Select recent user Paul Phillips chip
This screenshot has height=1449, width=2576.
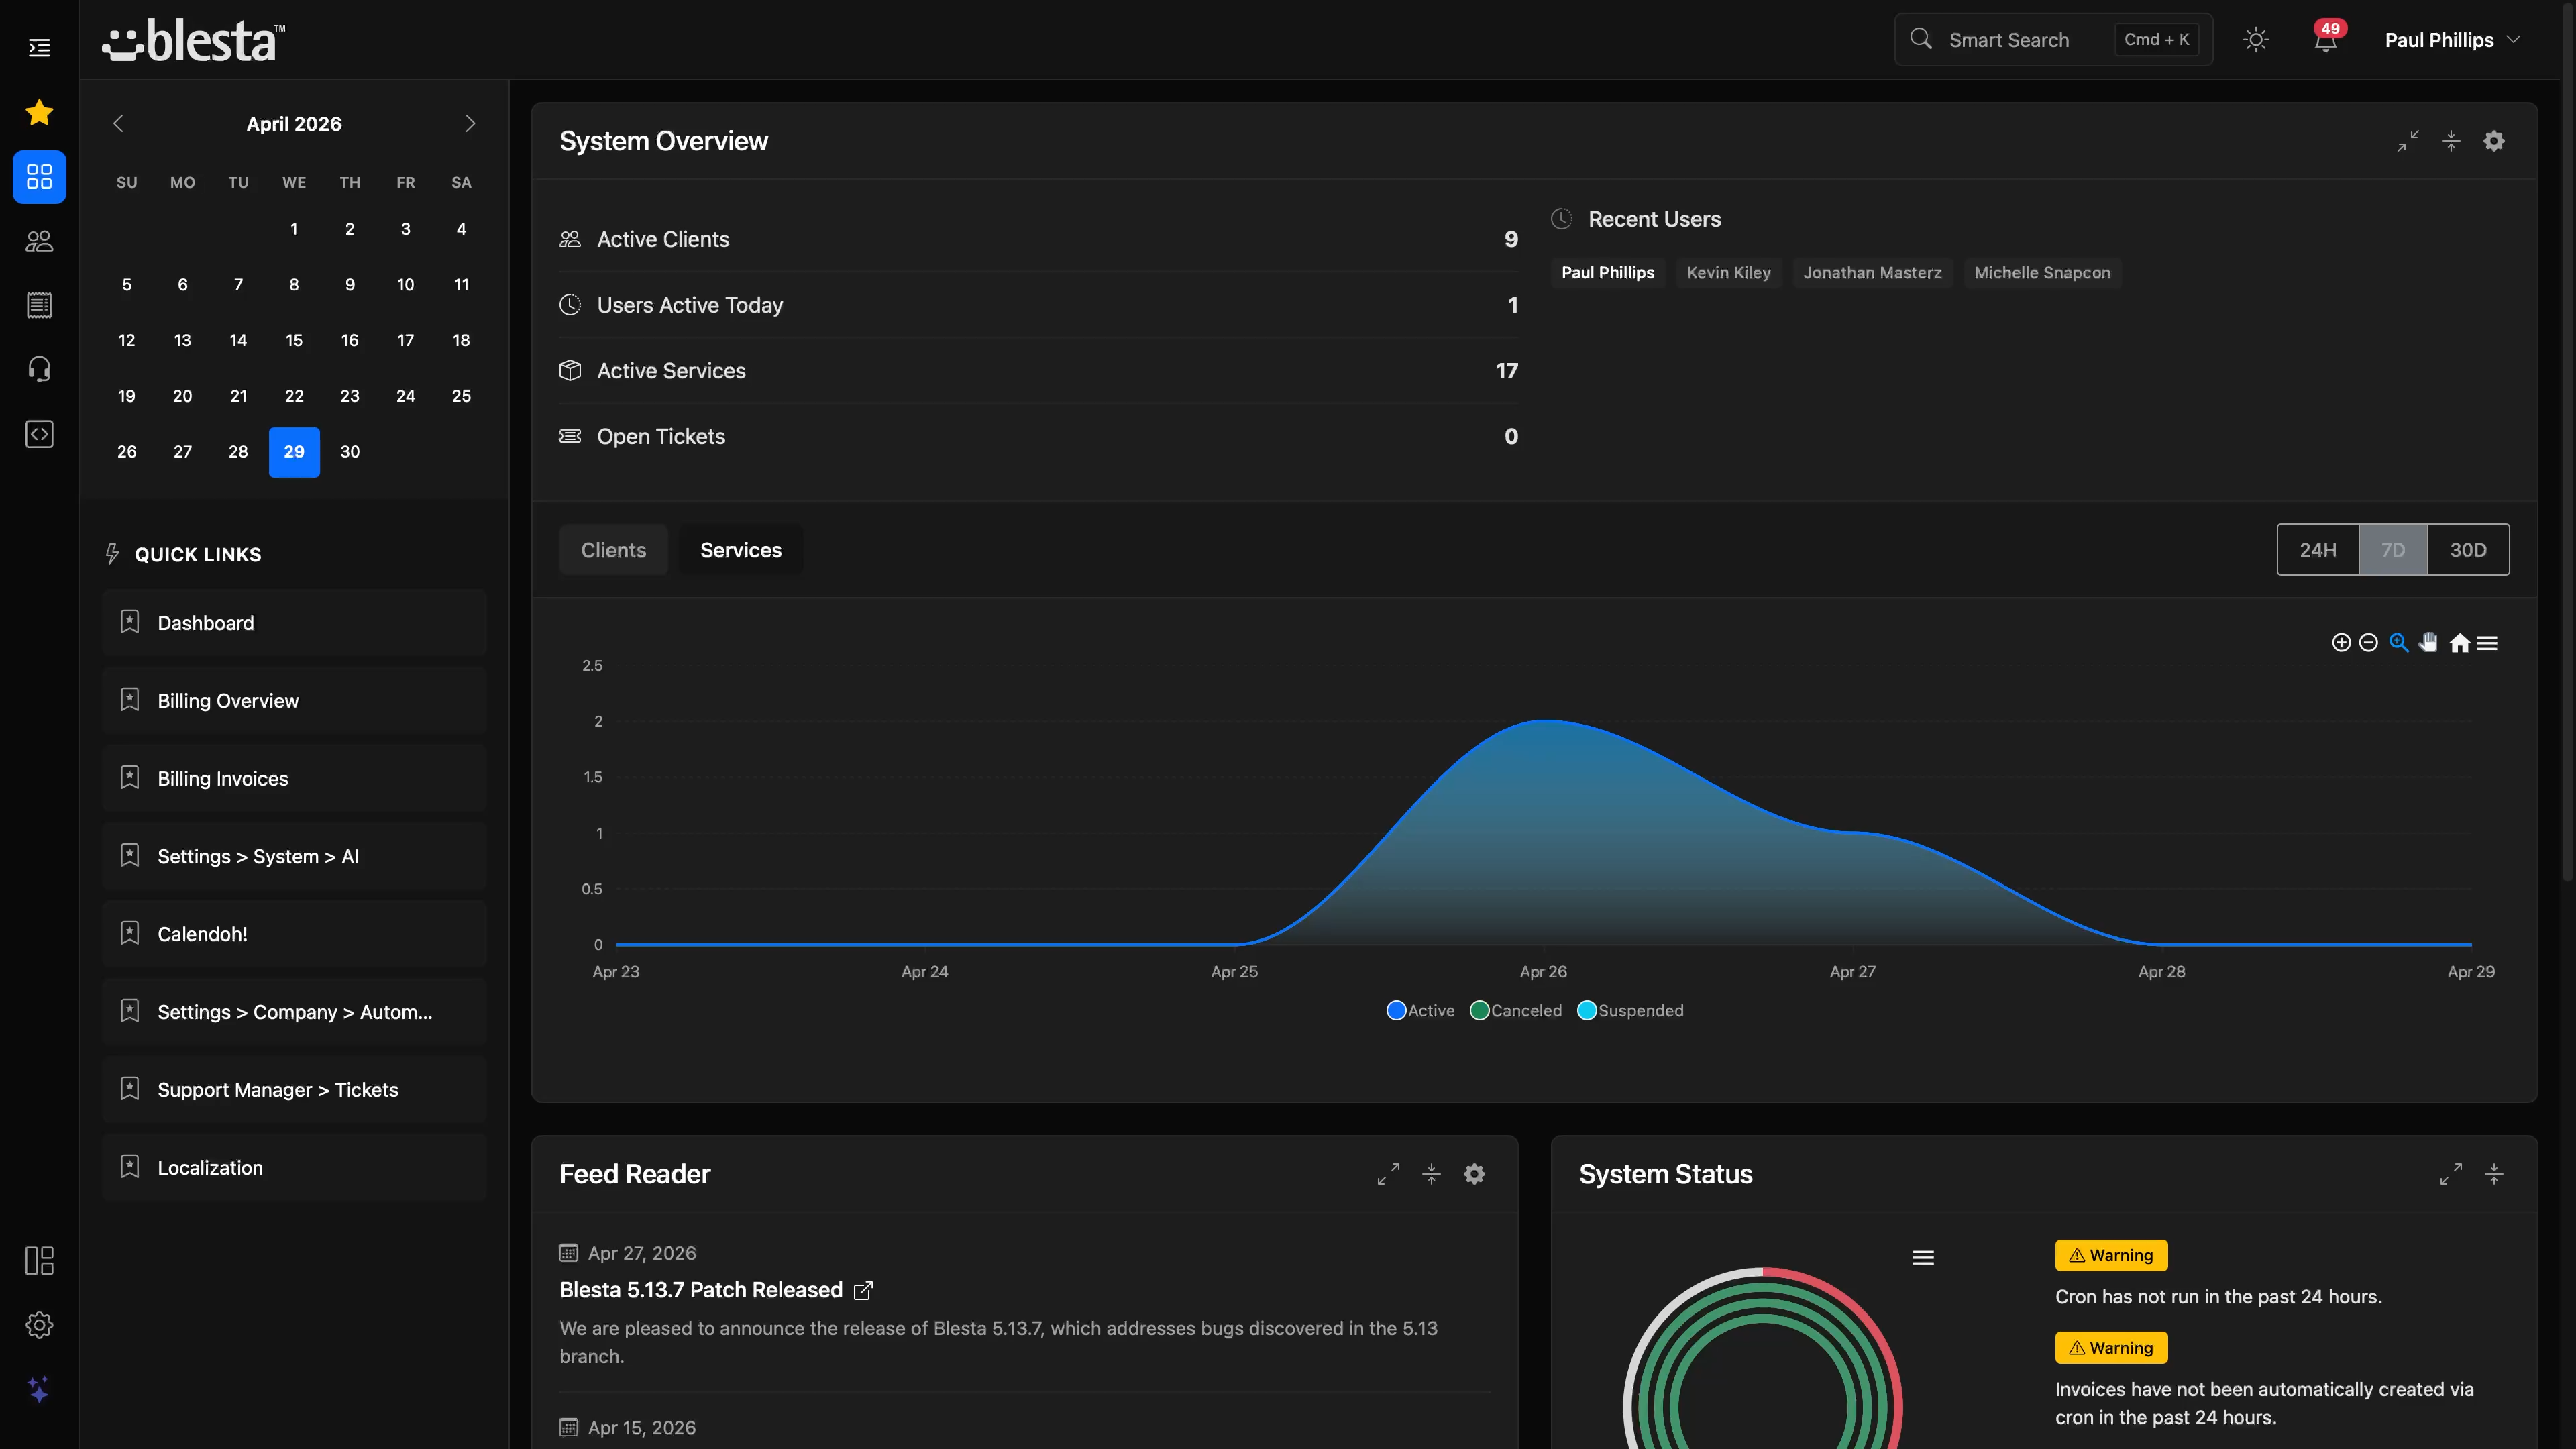pyautogui.click(x=1608, y=273)
